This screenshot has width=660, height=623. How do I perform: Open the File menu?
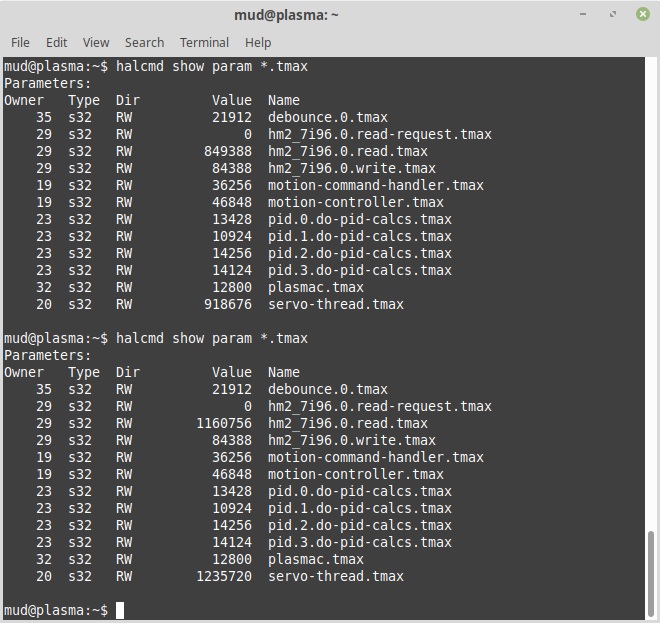coord(20,43)
